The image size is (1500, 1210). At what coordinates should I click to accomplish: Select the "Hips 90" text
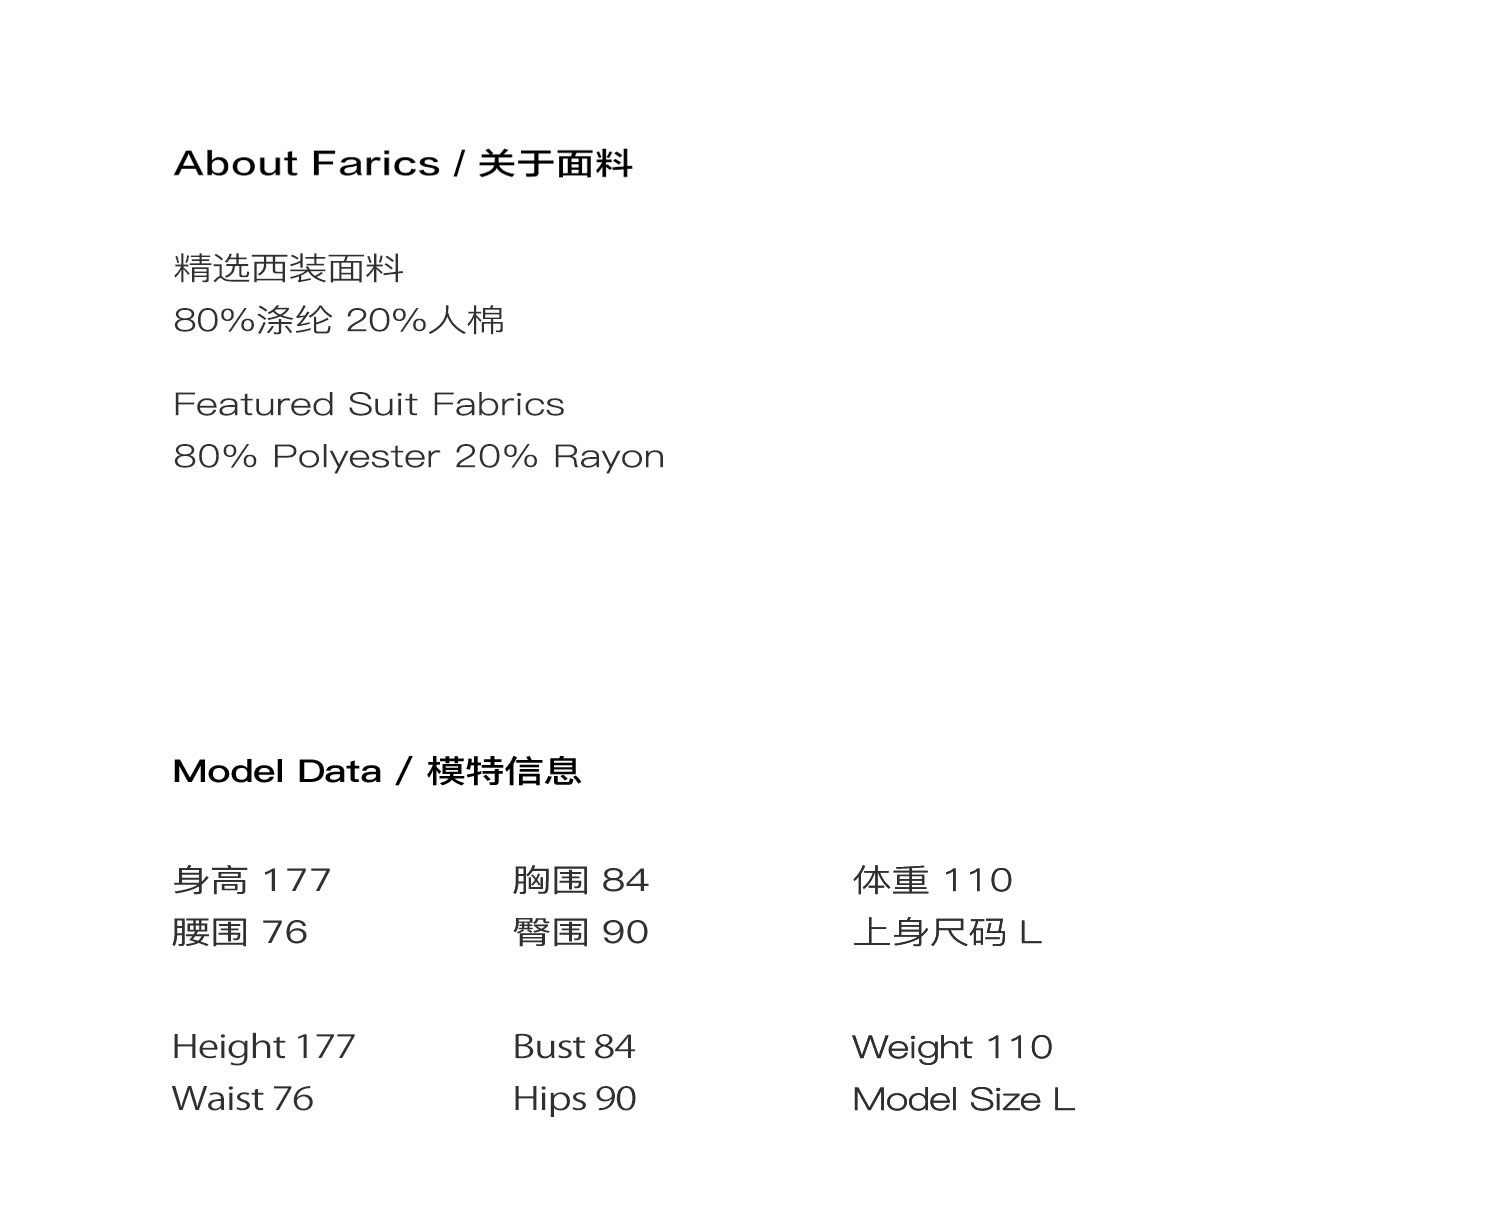(x=574, y=1099)
